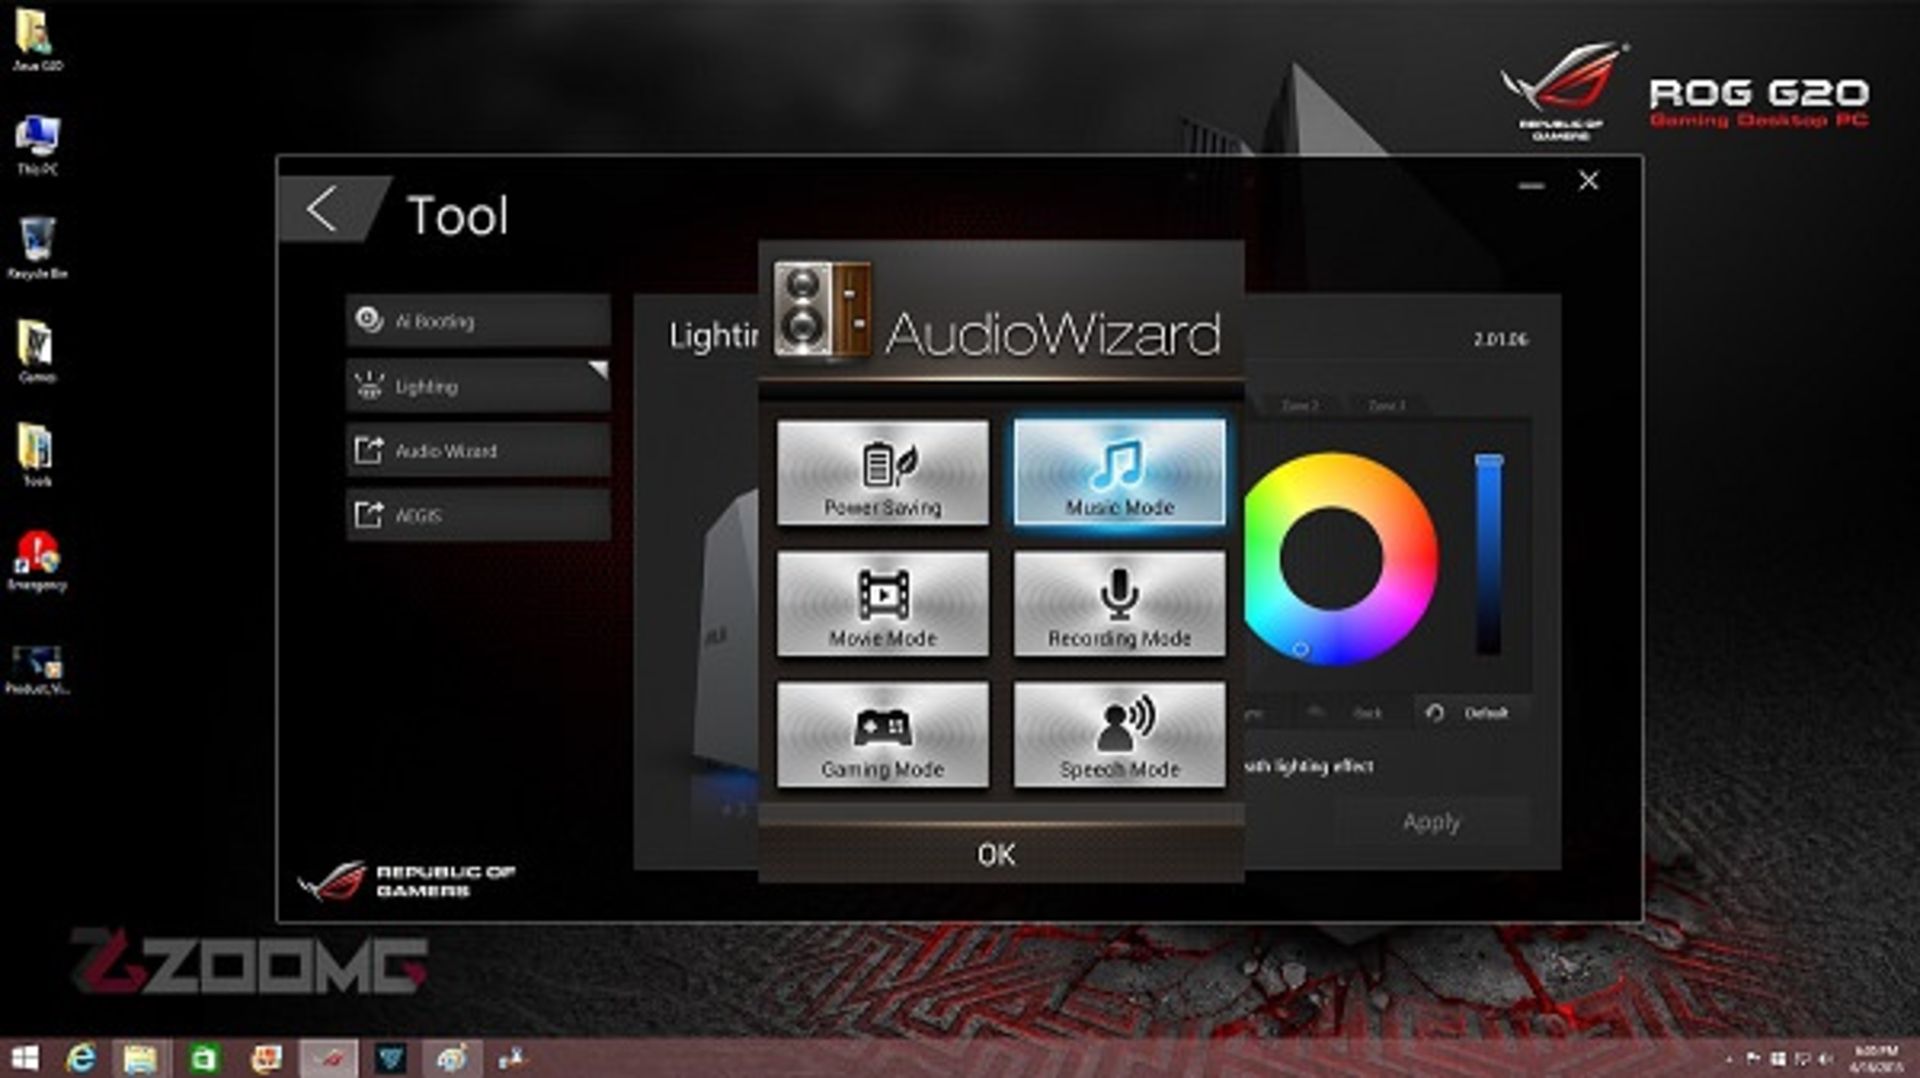Launch Audio Wizard from the sidebar

click(x=478, y=451)
